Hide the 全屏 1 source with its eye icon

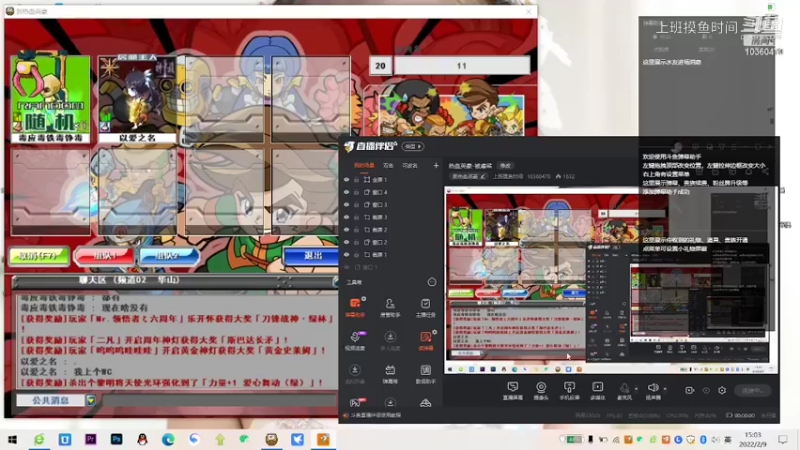(346, 180)
